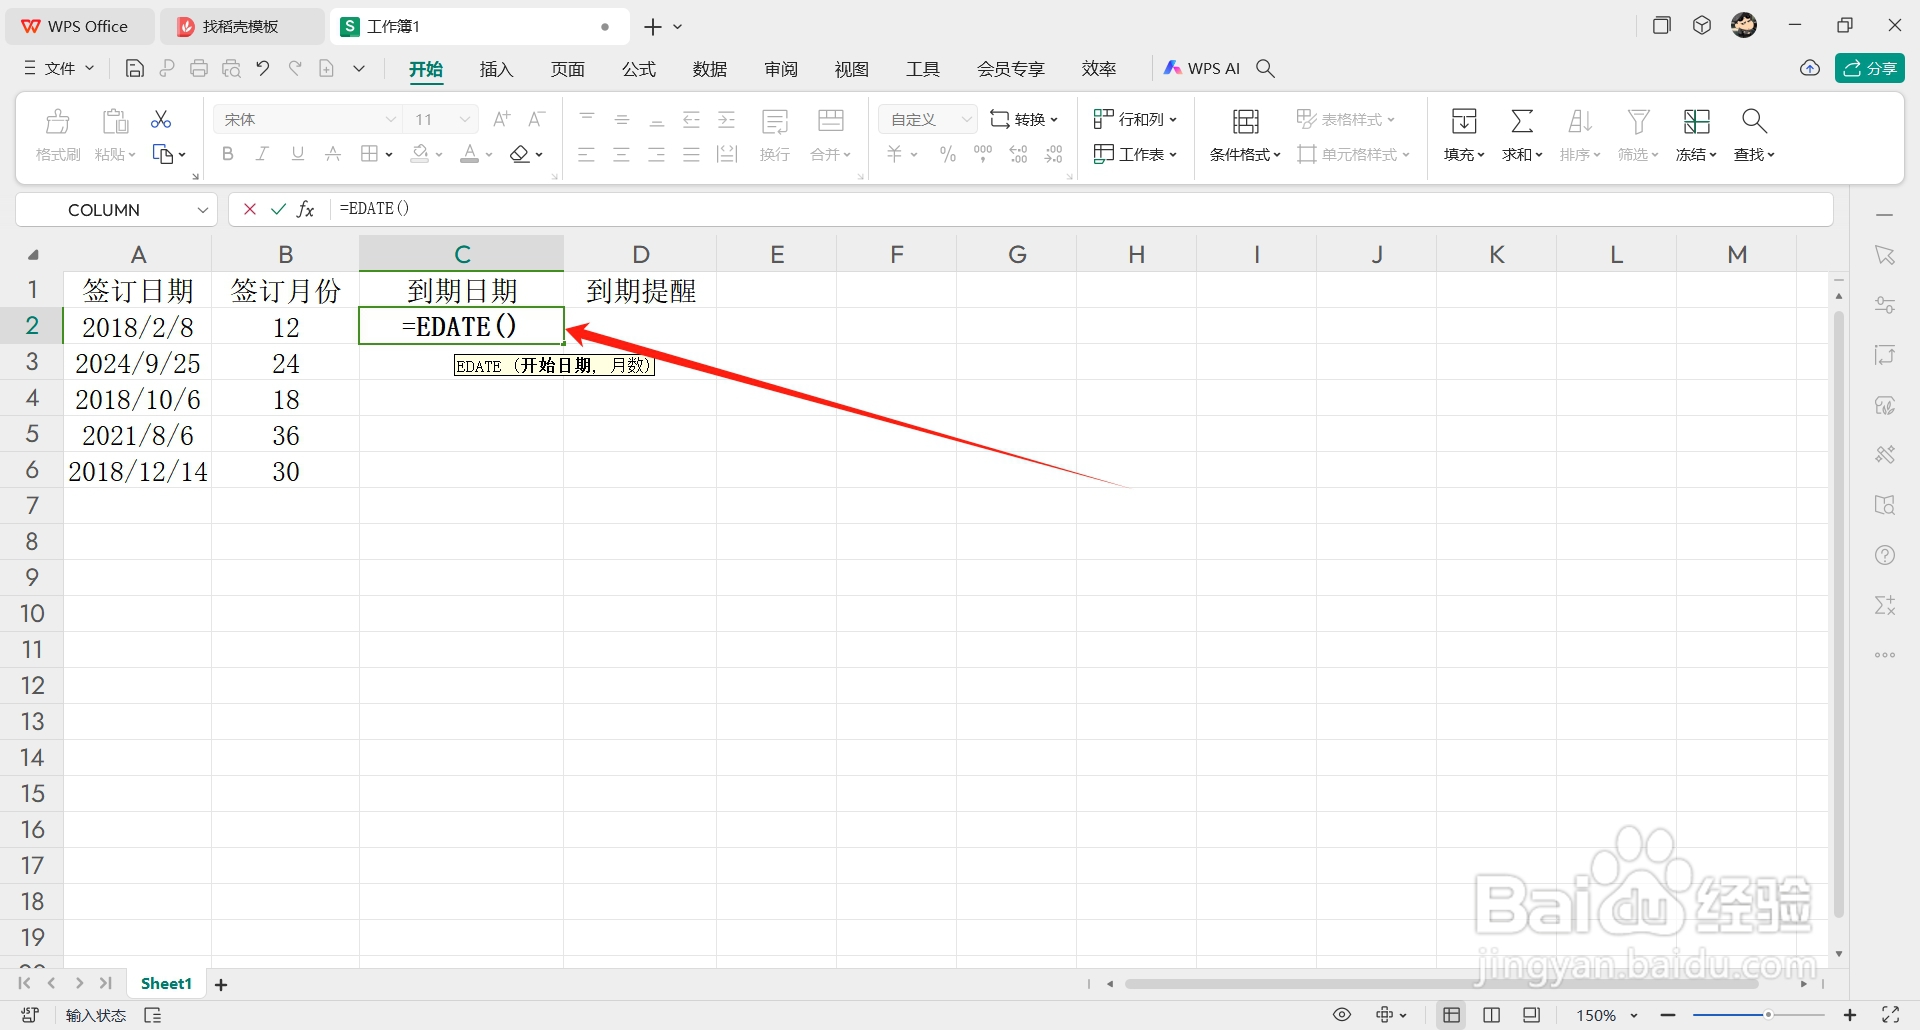Click the fx insert function icon
The width and height of the screenshot is (1920, 1030).
(306, 209)
